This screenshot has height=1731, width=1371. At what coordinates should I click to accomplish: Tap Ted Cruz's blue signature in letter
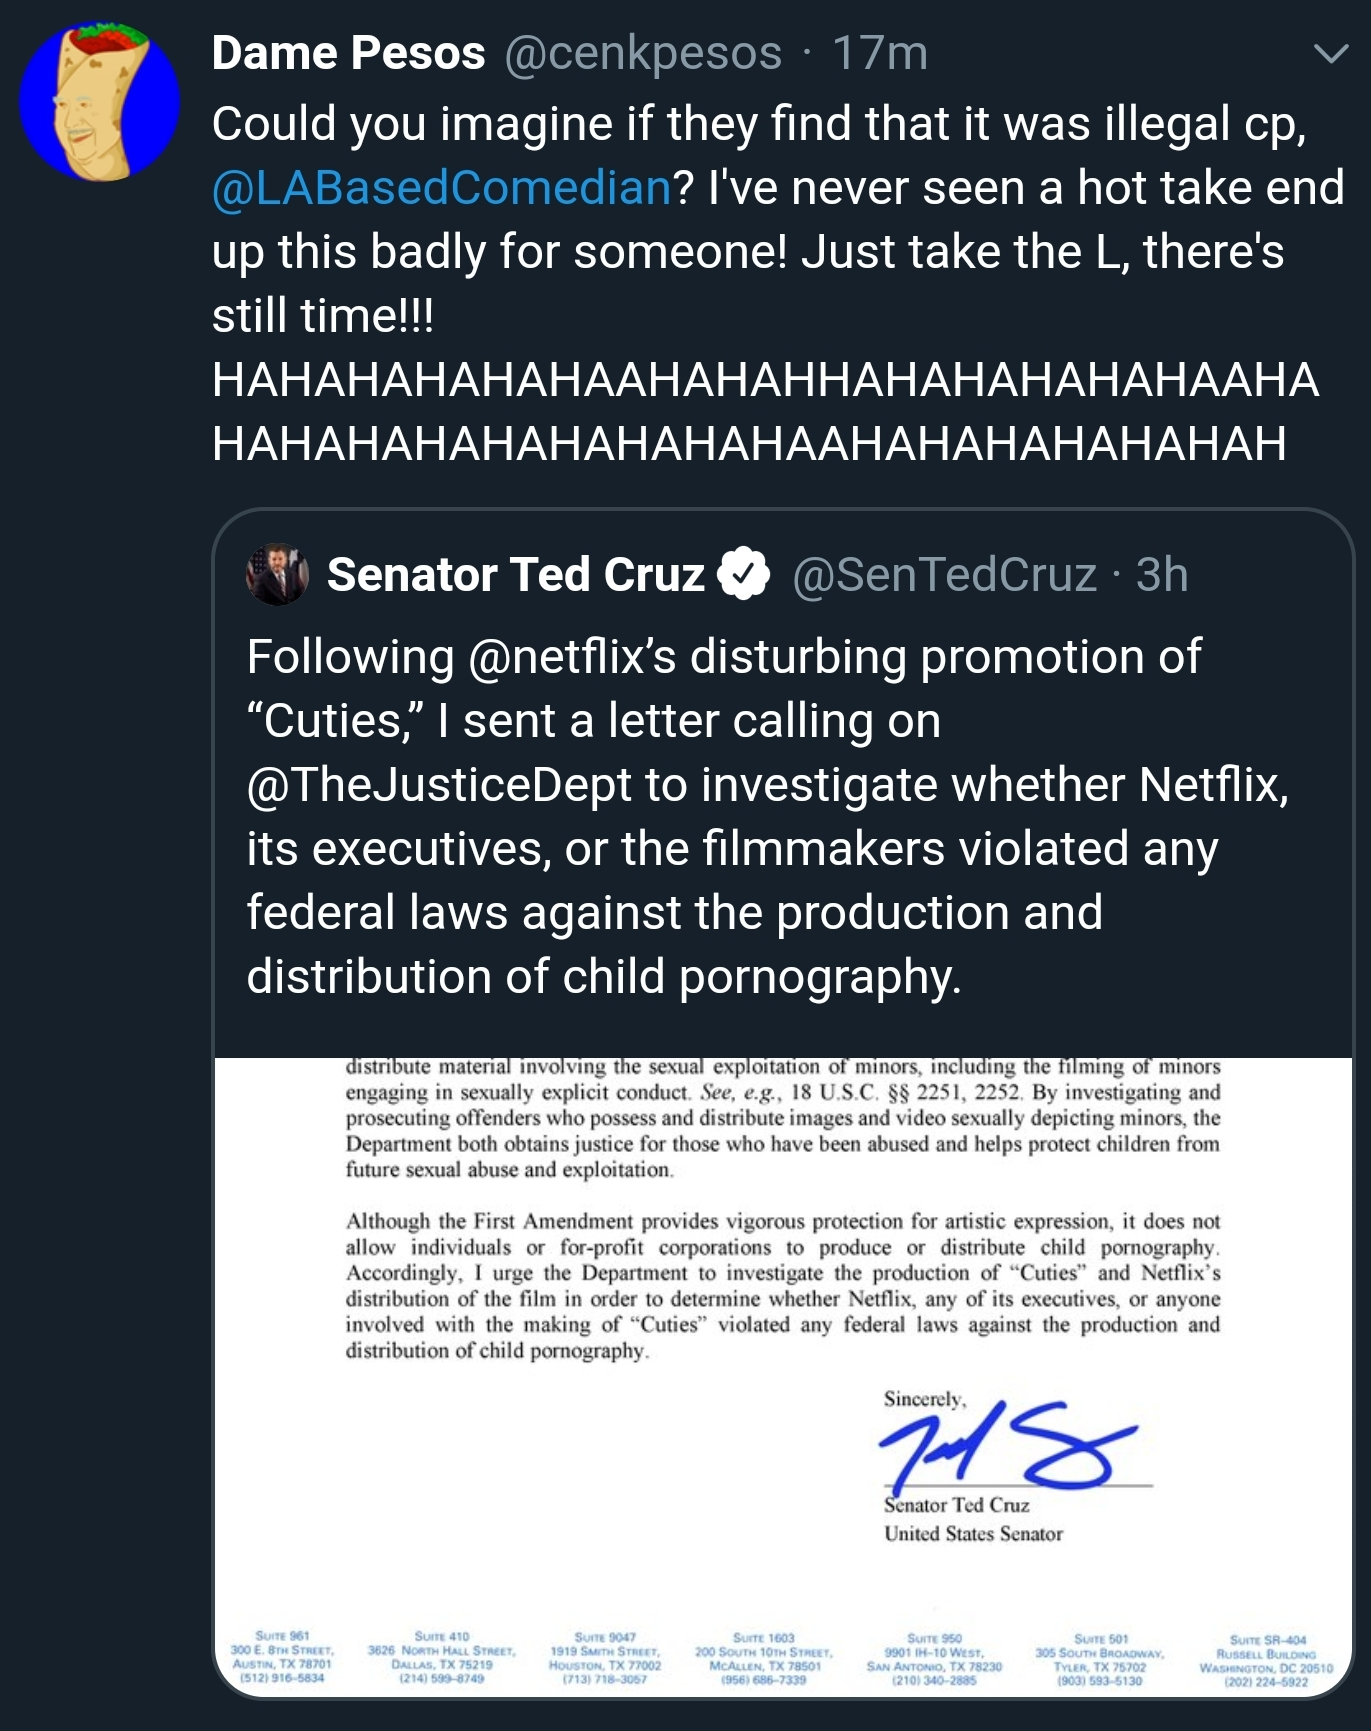tap(1008, 1443)
